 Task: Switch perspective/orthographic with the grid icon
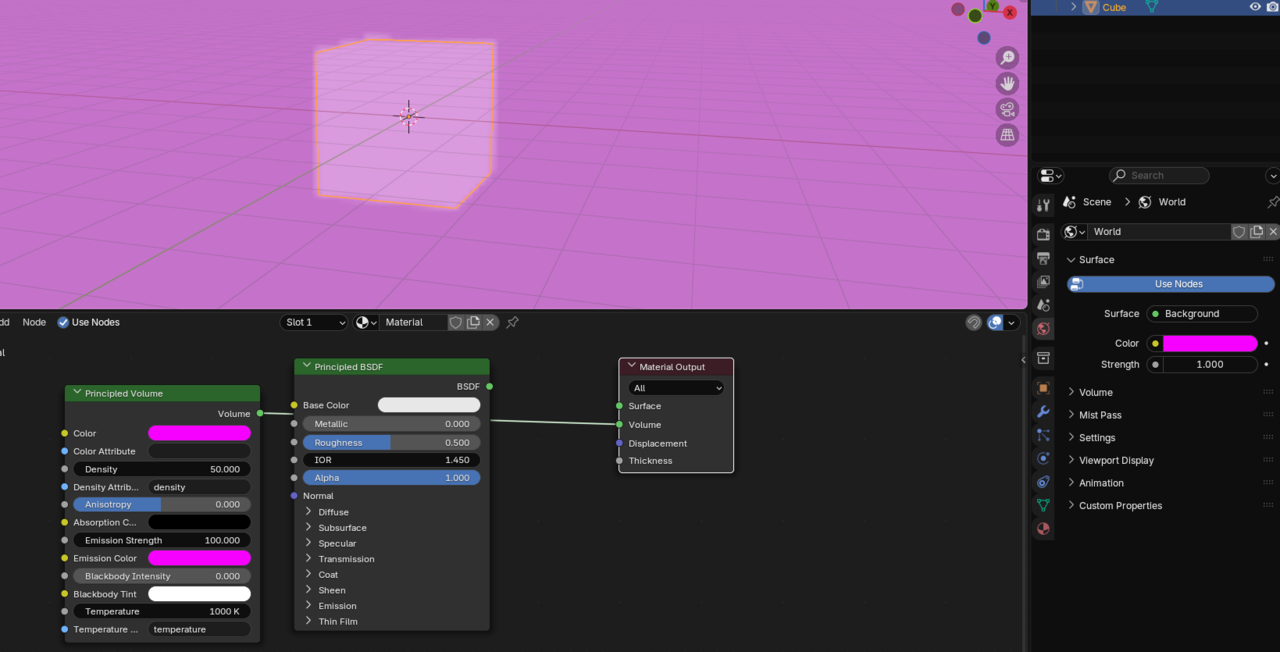[1007, 134]
